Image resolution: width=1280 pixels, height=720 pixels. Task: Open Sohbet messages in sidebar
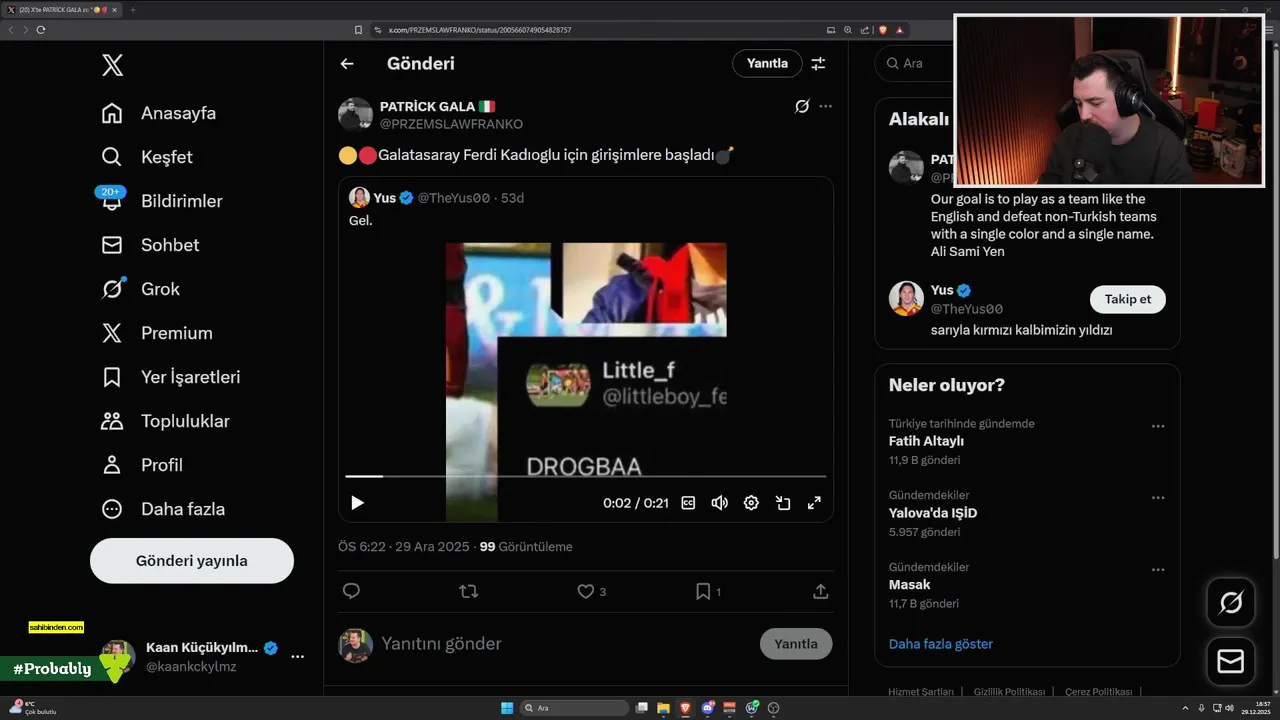(150, 245)
